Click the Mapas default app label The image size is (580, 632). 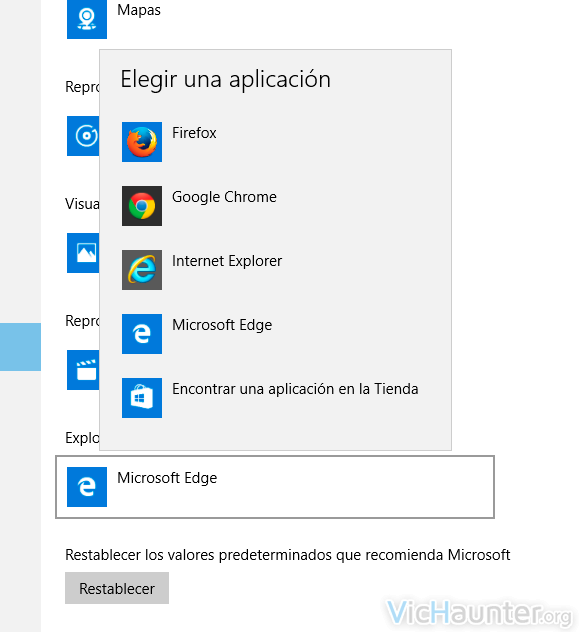pos(139,10)
